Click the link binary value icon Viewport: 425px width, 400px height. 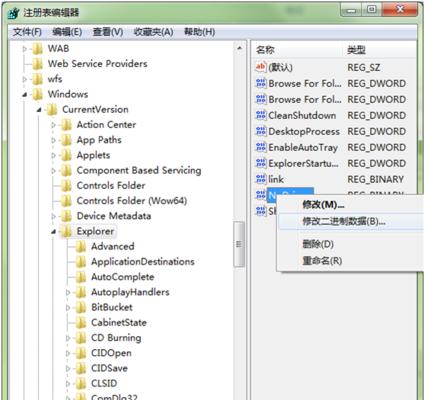click(x=261, y=179)
